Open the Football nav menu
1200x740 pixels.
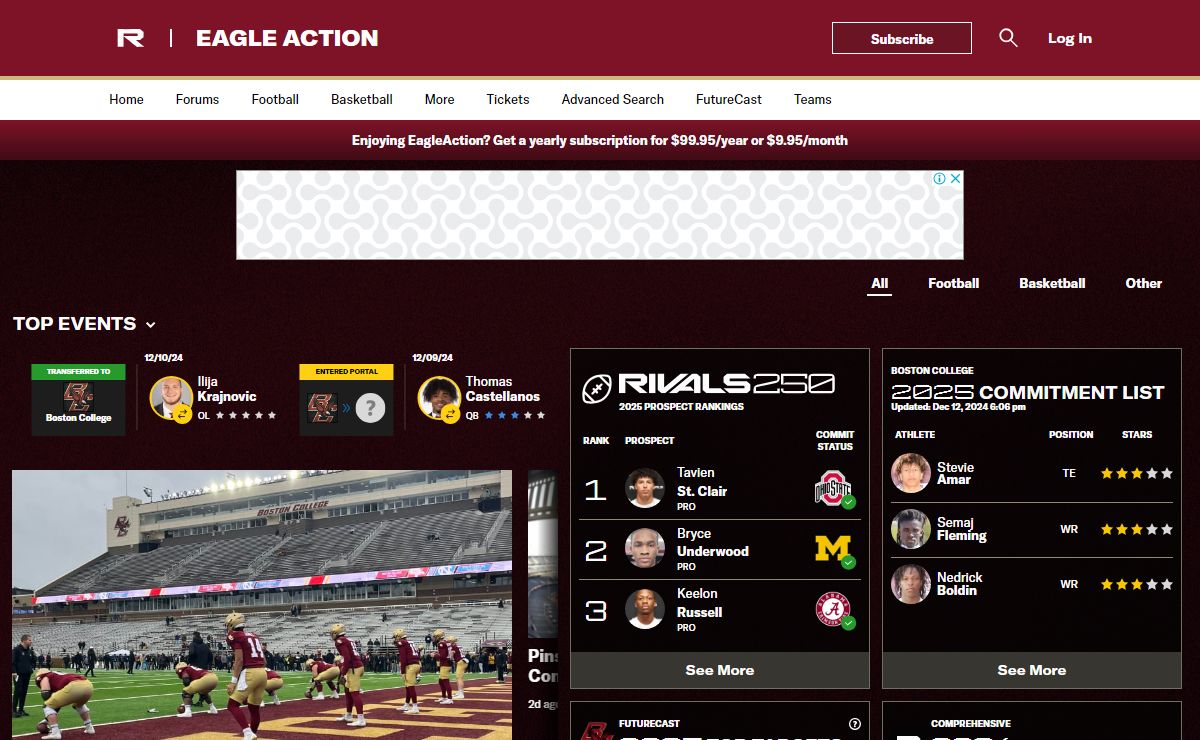(x=275, y=99)
